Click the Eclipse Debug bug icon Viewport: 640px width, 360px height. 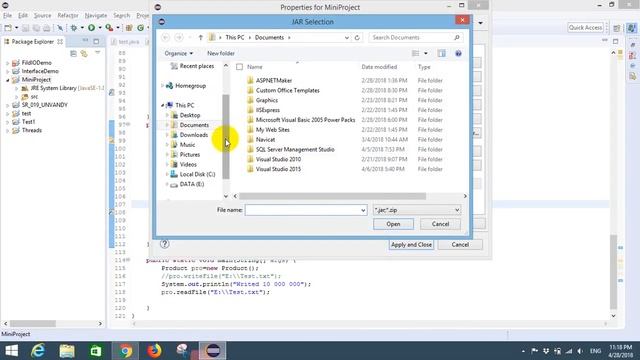74,28
